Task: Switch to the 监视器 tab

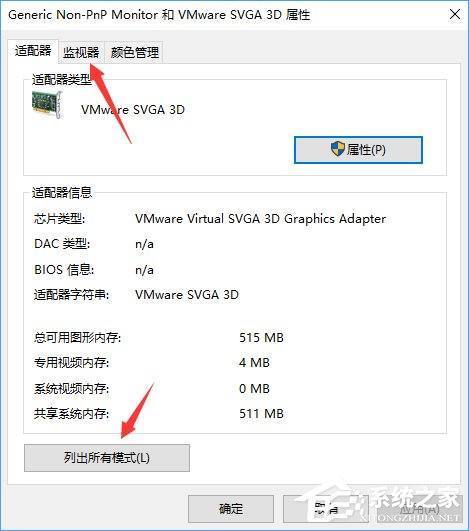Action: [81, 52]
